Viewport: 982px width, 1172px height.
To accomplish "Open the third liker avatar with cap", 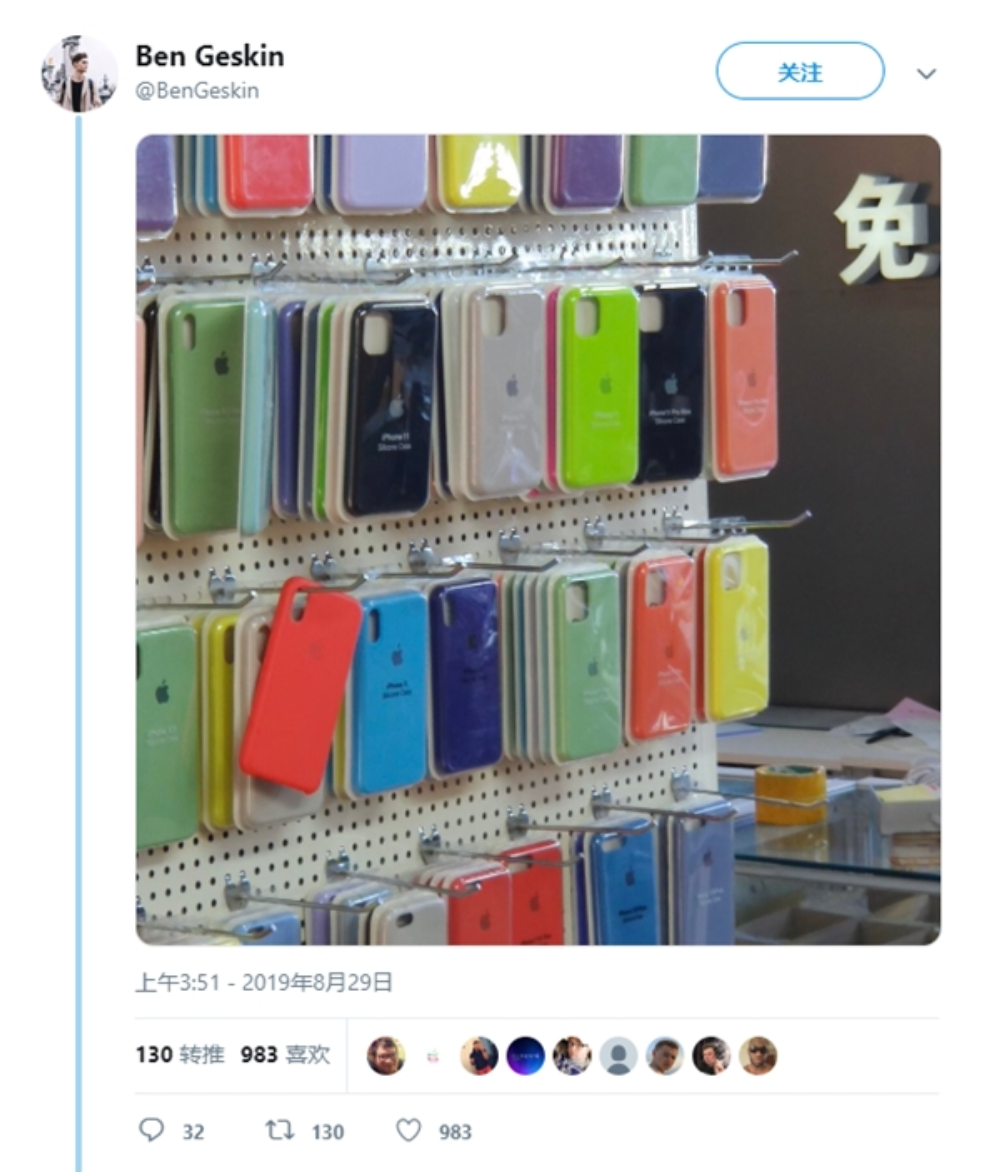I will pos(479,1055).
